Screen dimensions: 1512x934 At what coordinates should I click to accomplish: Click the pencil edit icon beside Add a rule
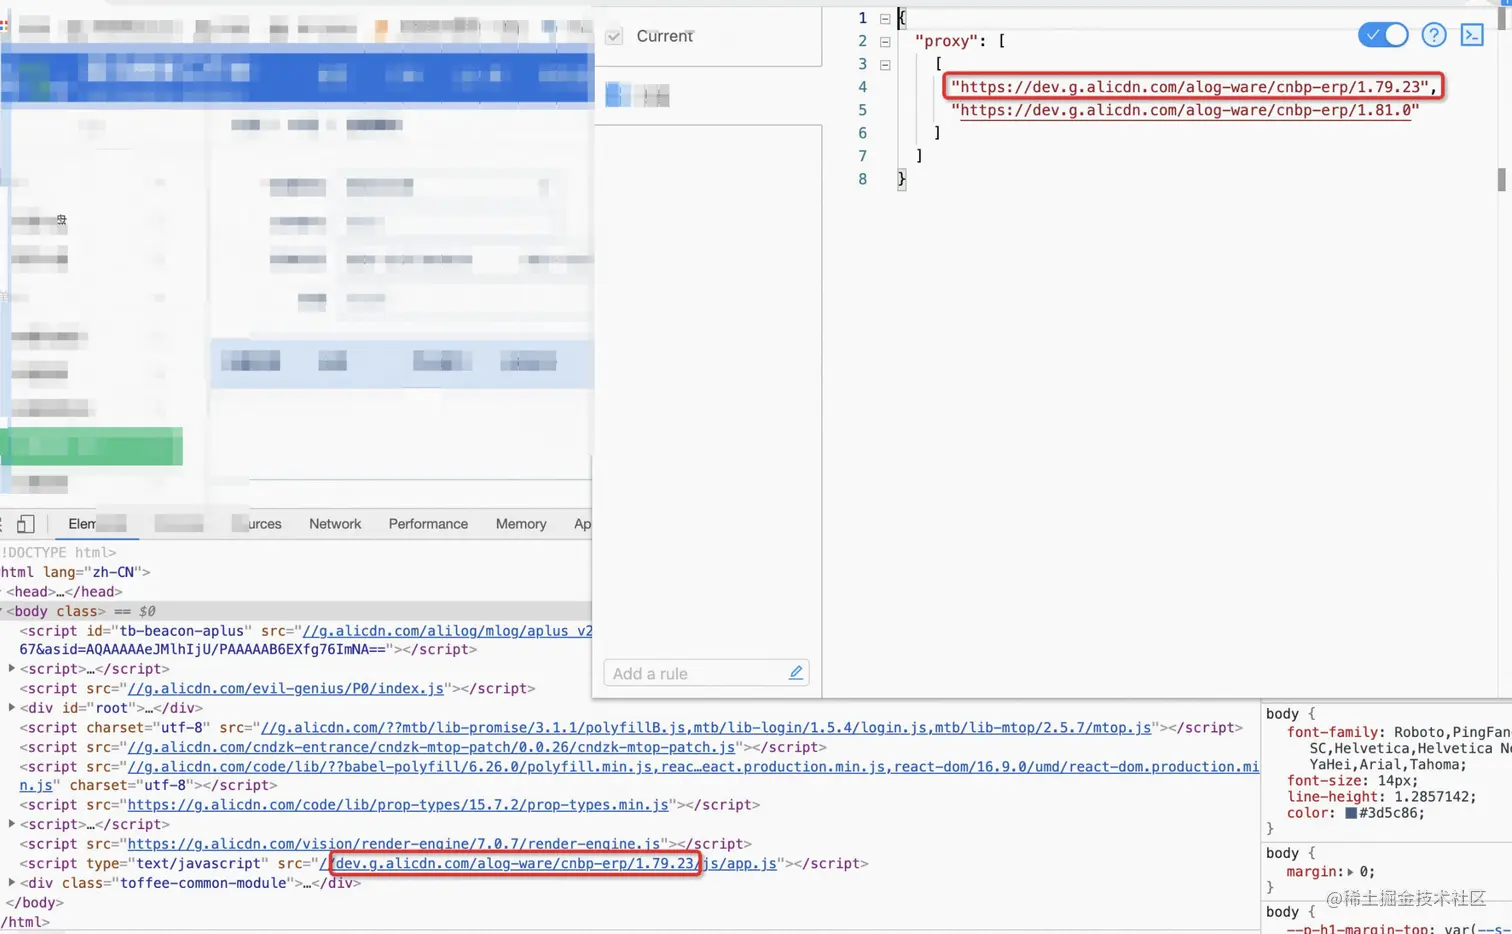pos(795,673)
